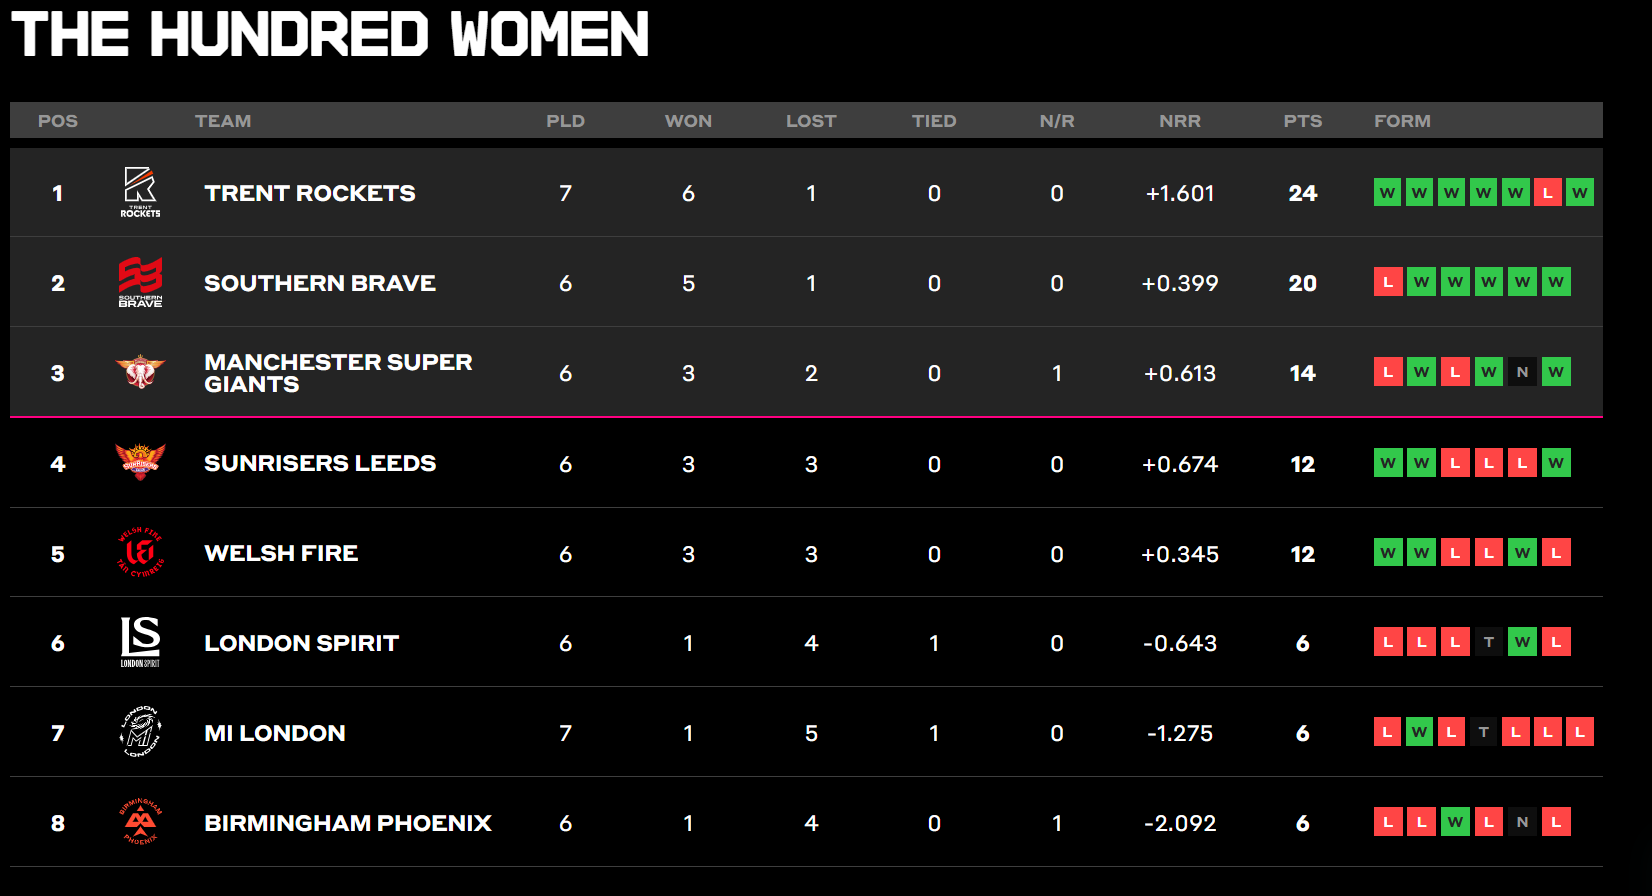This screenshot has width=1652, height=896.
Task: Click the T result box in London Spirit form
Action: click(x=1489, y=642)
